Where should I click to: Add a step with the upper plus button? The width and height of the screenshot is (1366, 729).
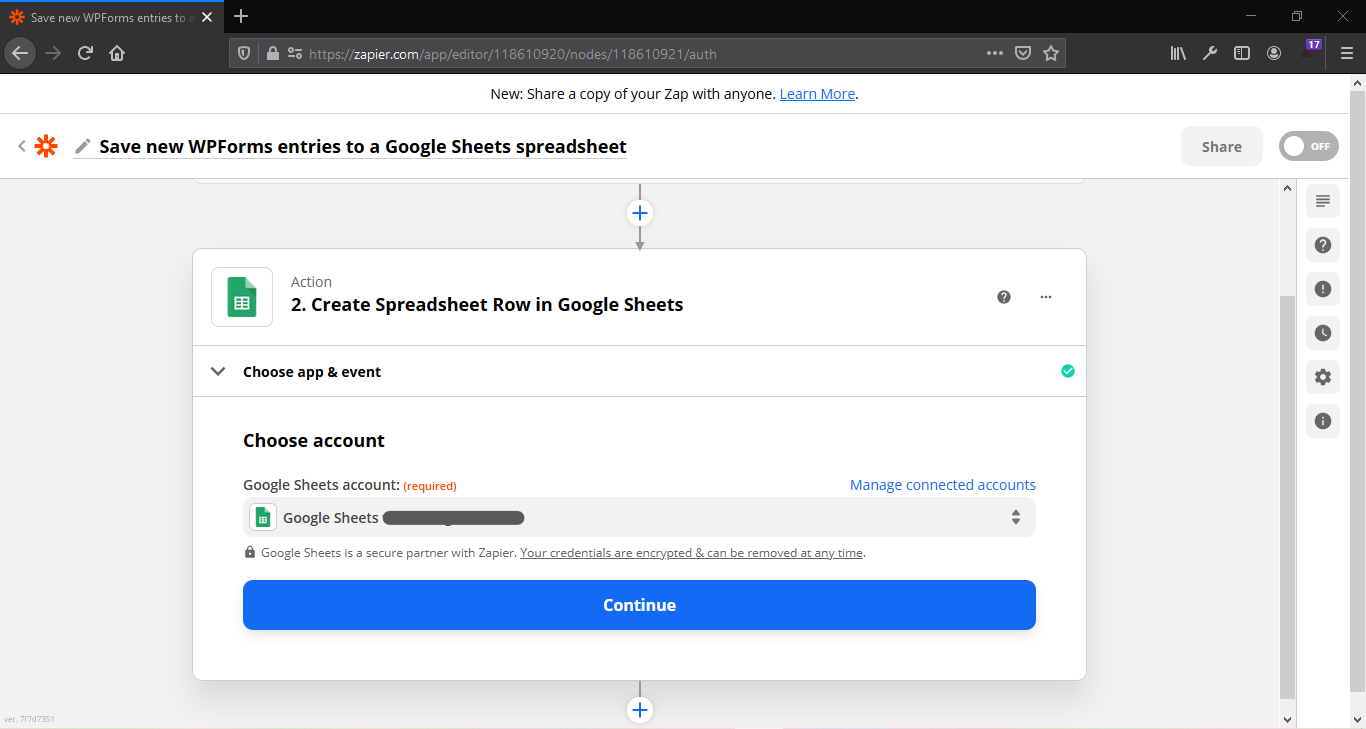pyautogui.click(x=640, y=213)
